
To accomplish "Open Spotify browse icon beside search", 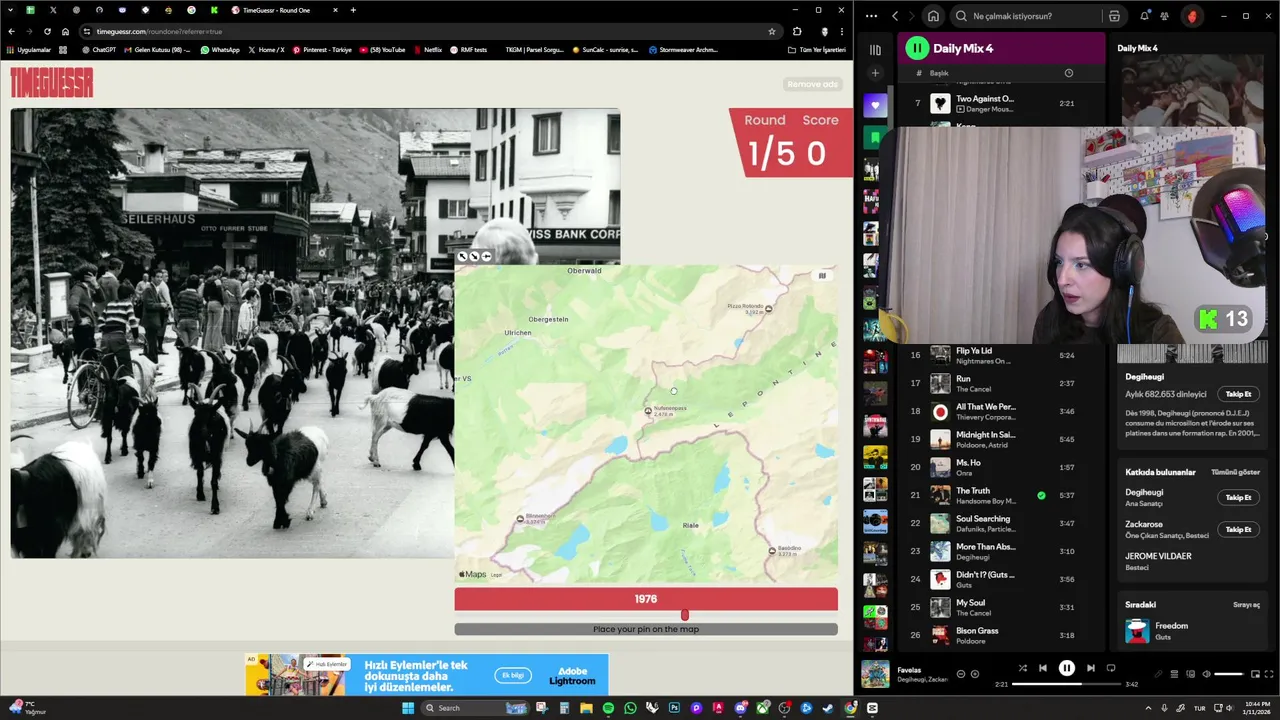I will coord(1114,16).
